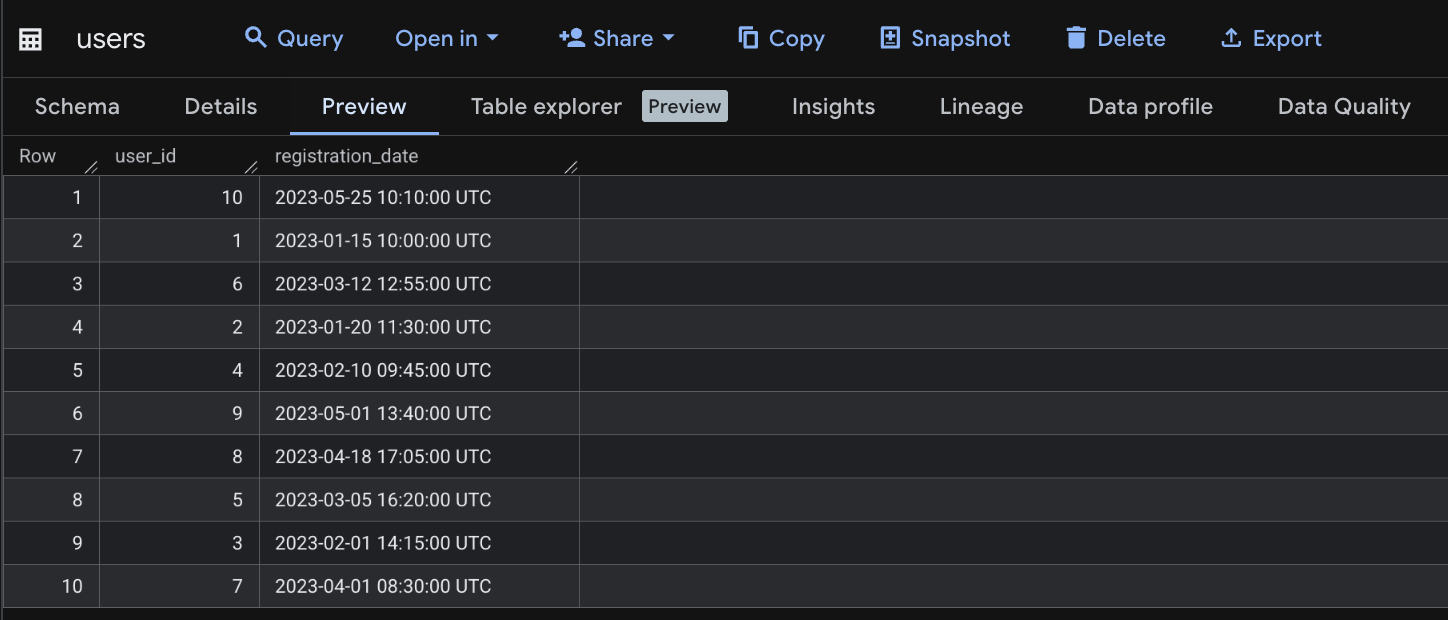
Task: View the Lineage tab
Action: (981, 107)
